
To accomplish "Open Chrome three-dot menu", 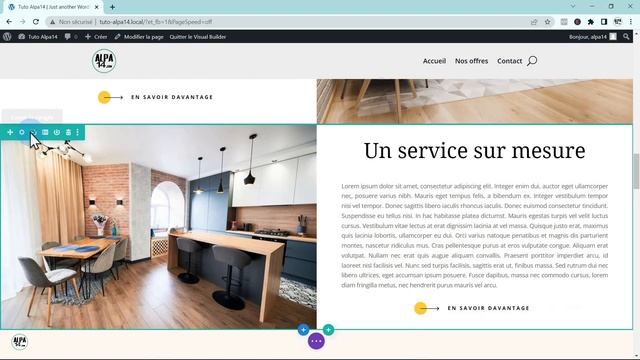I will (631, 22).
